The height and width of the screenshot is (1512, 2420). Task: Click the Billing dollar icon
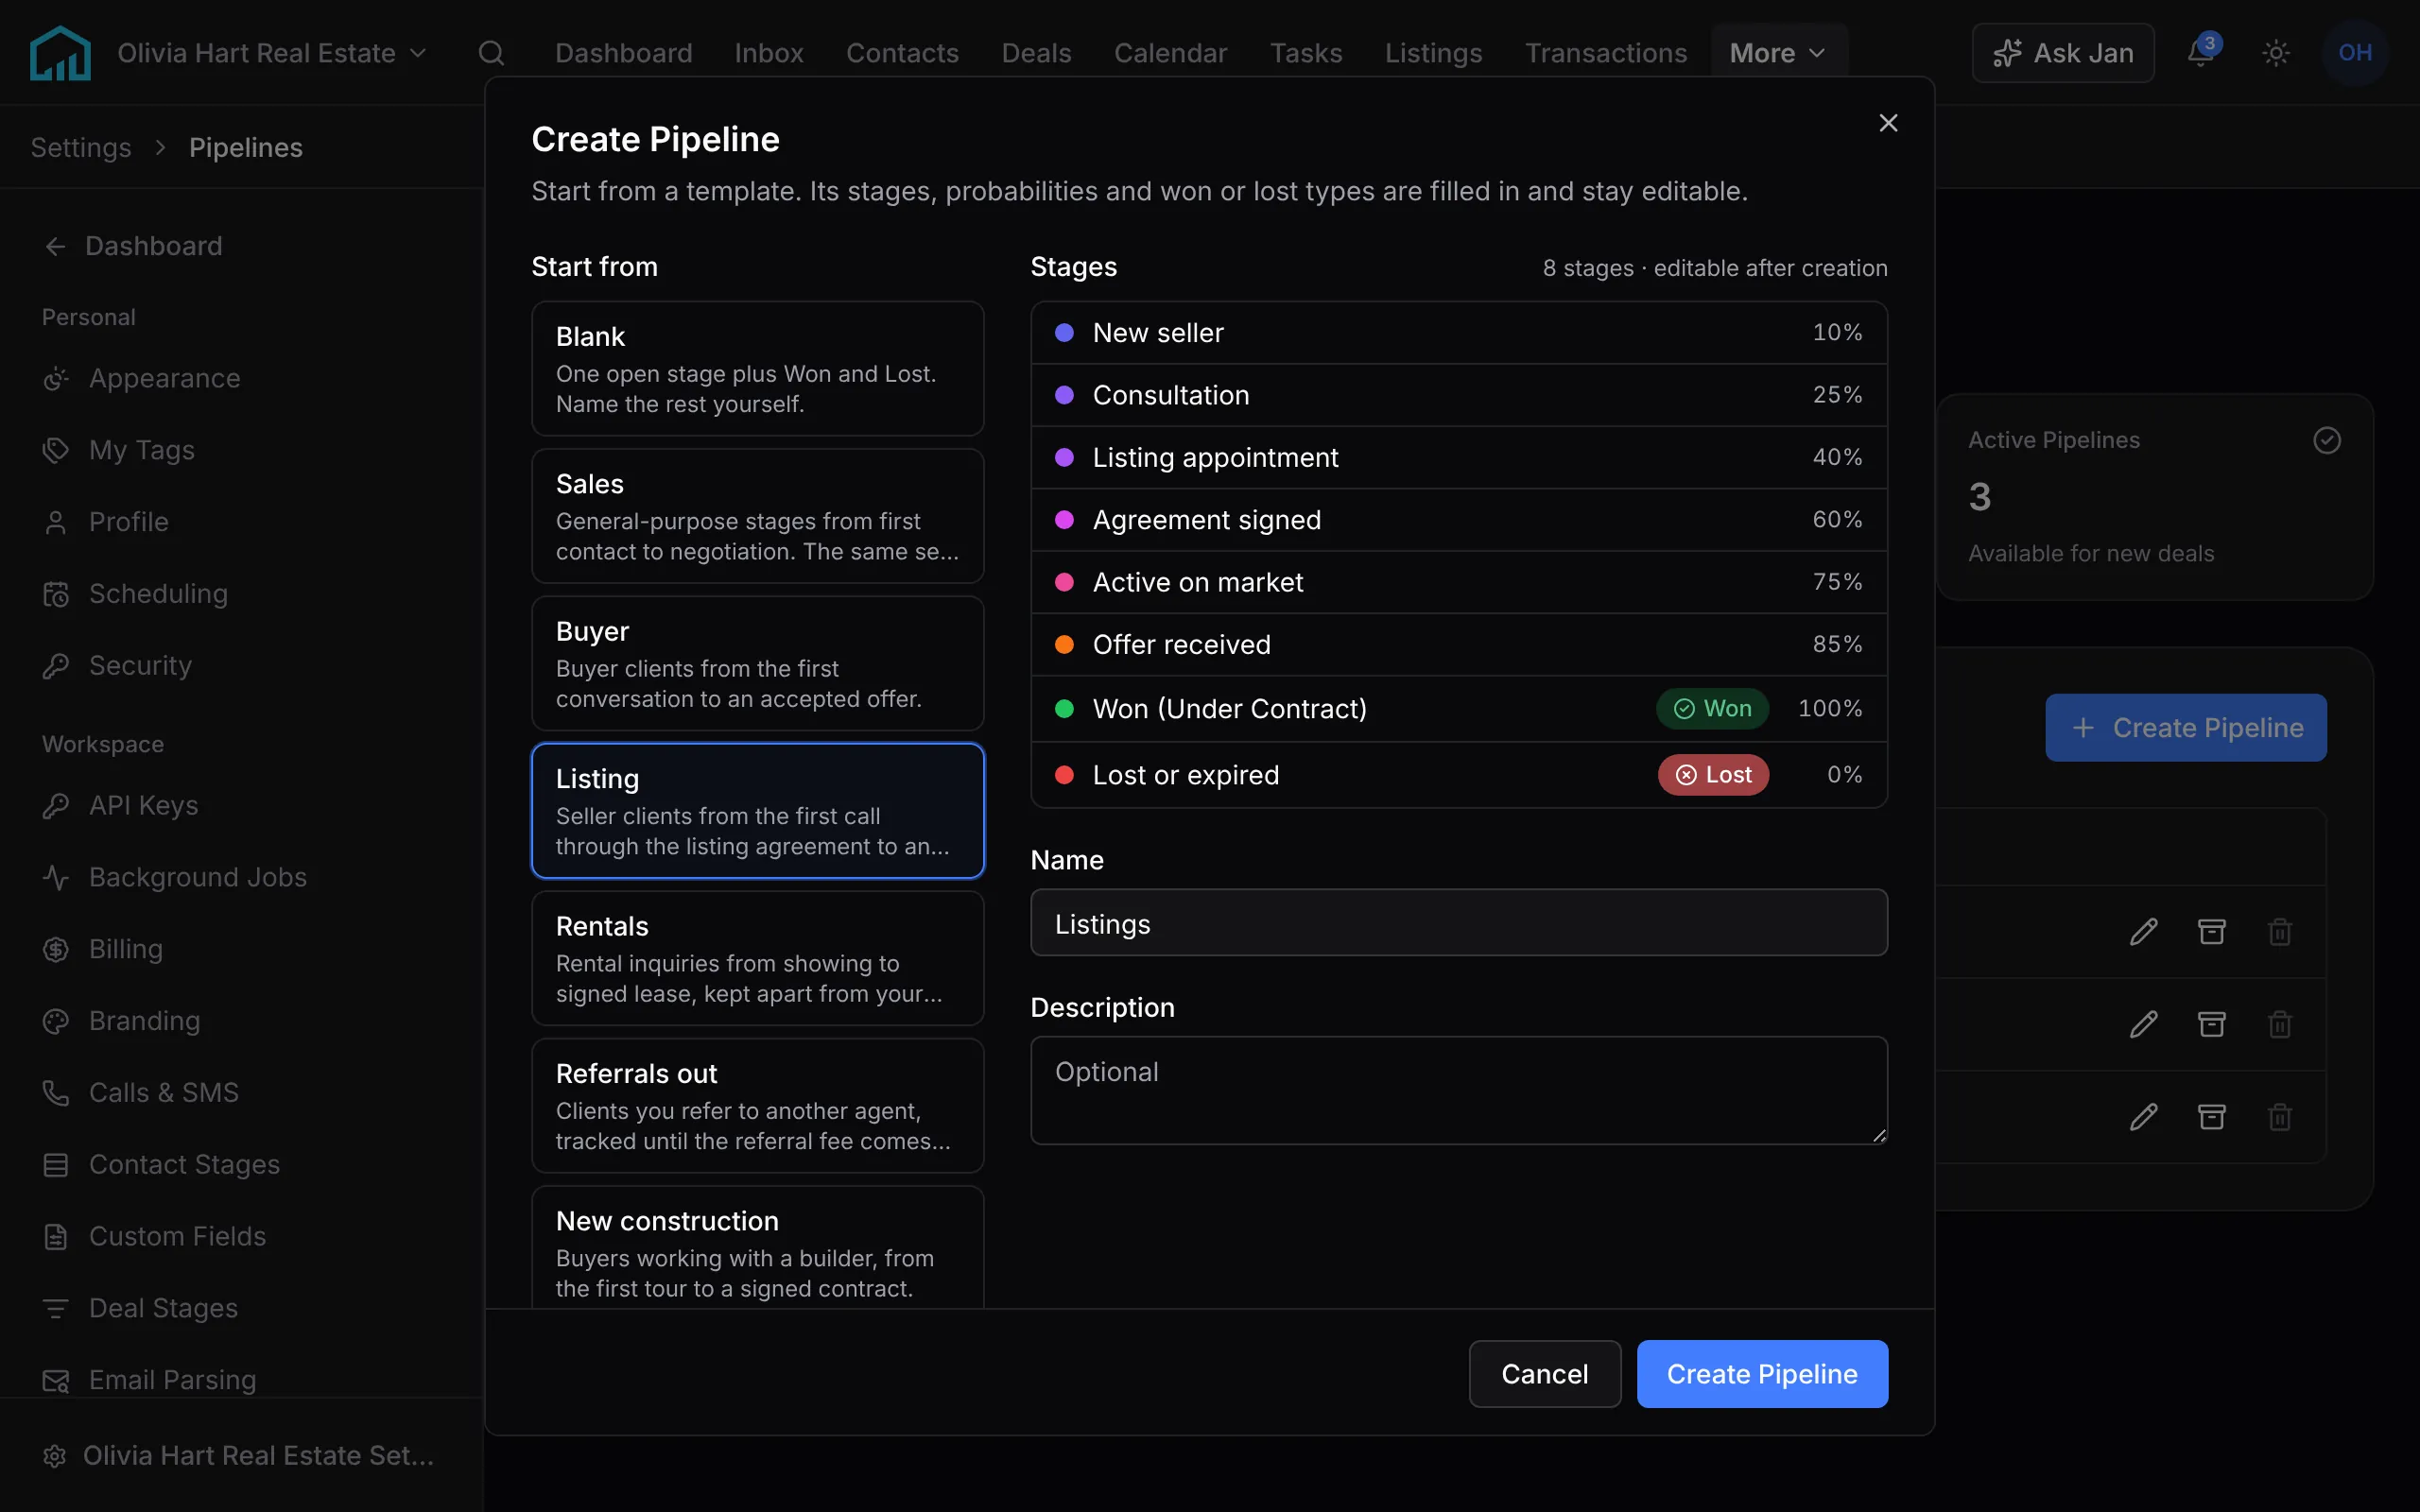56,949
